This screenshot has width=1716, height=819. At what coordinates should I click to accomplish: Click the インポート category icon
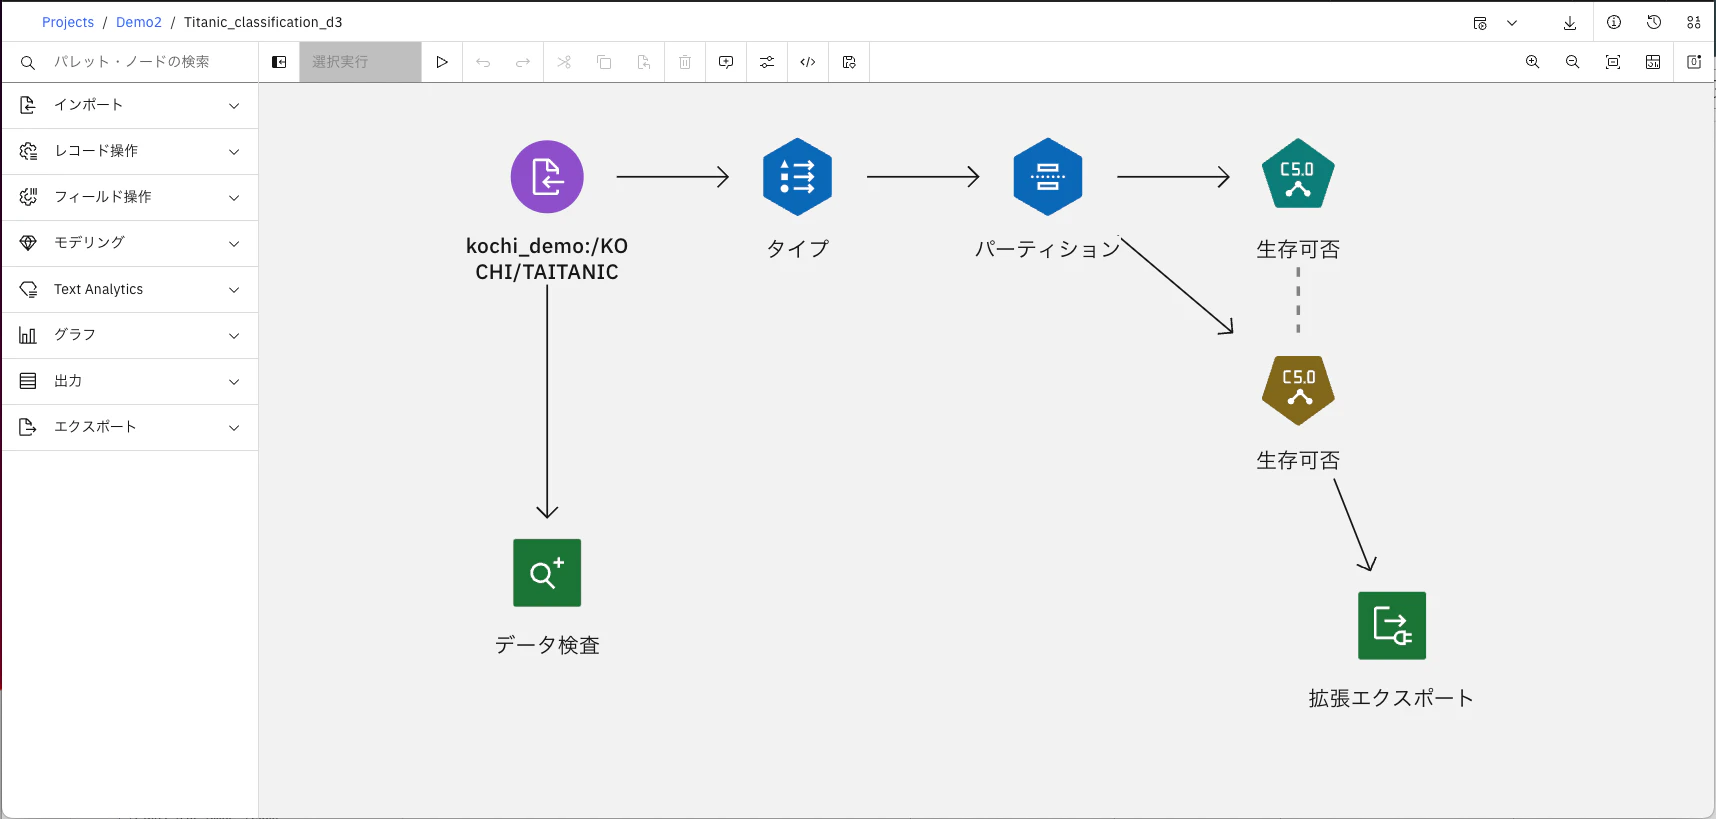(x=28, y=105)
